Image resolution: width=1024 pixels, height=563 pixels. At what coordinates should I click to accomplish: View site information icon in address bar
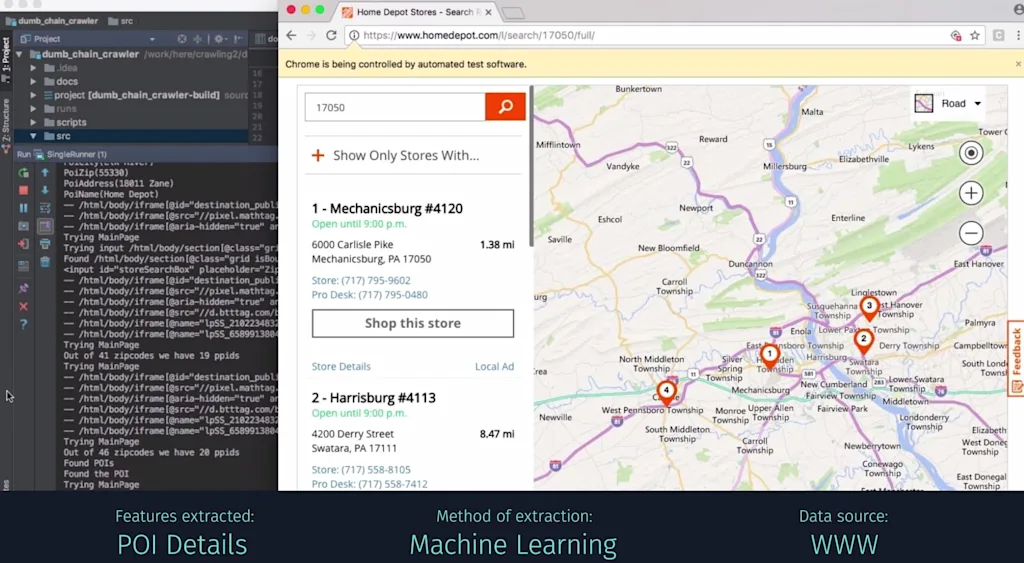pos(354,35)
